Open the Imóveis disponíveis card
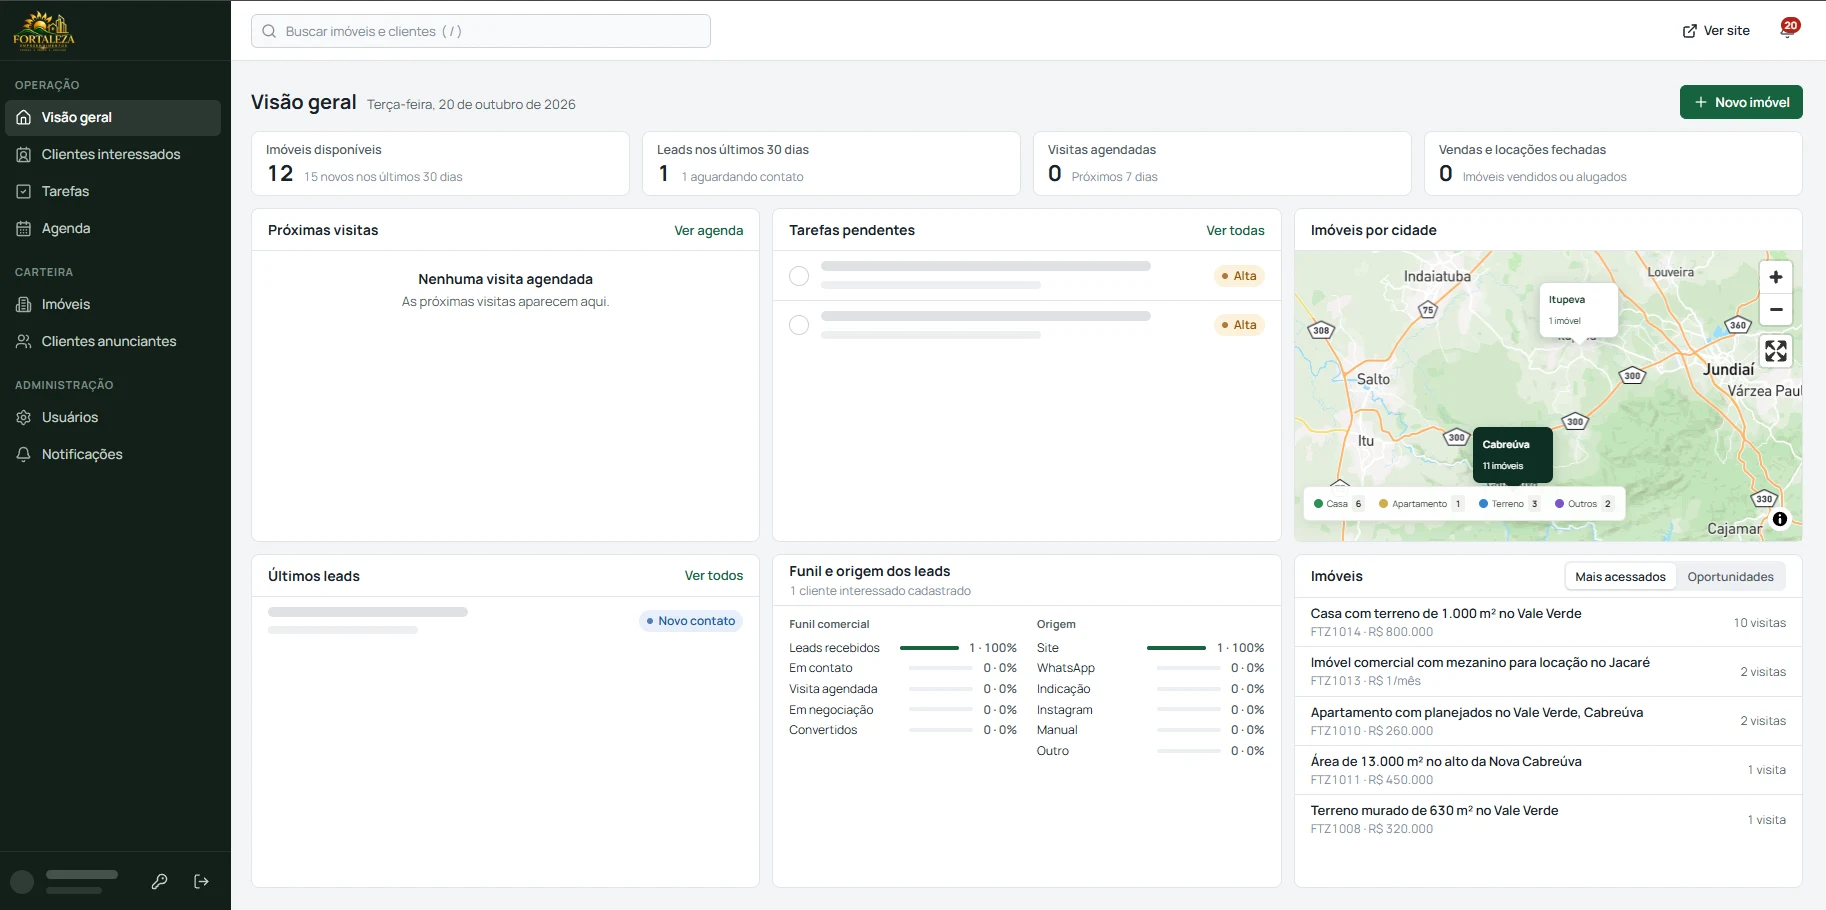 coord(440,163)
